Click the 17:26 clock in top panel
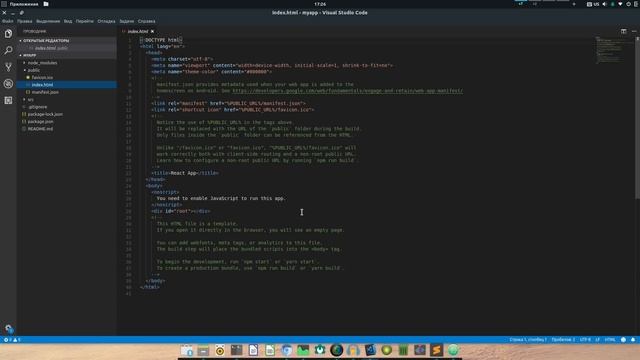Viewport: 640px width, 360px height. point(320,4)
